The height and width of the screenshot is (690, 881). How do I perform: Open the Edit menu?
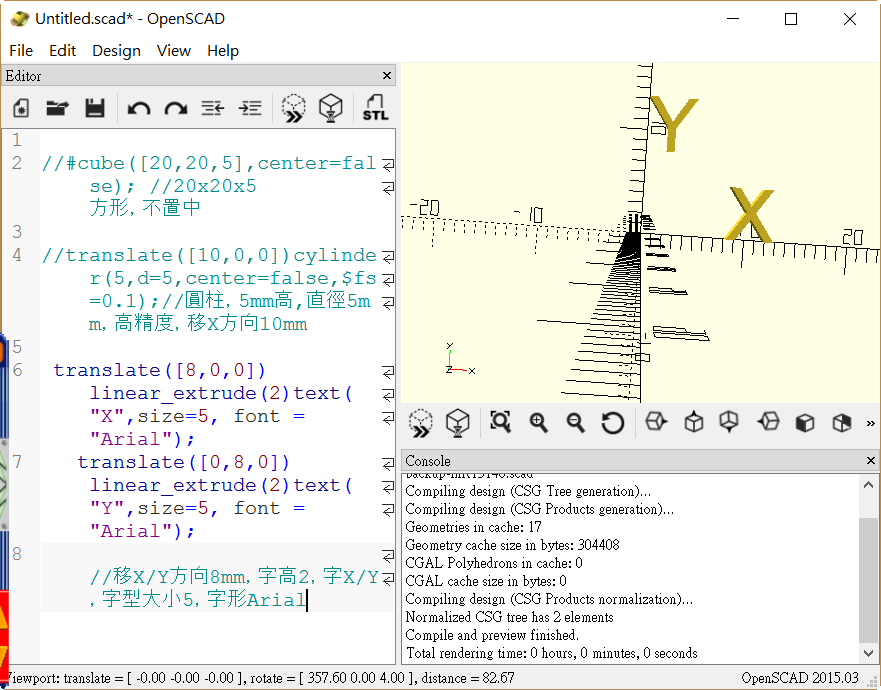click(x=62, y=51)
